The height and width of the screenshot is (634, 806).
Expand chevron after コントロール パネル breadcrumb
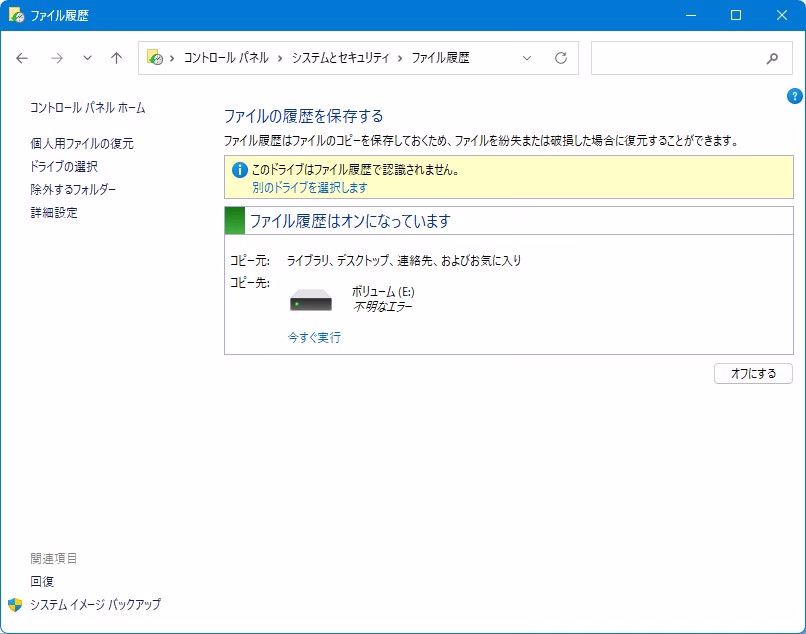pos(280,58)
